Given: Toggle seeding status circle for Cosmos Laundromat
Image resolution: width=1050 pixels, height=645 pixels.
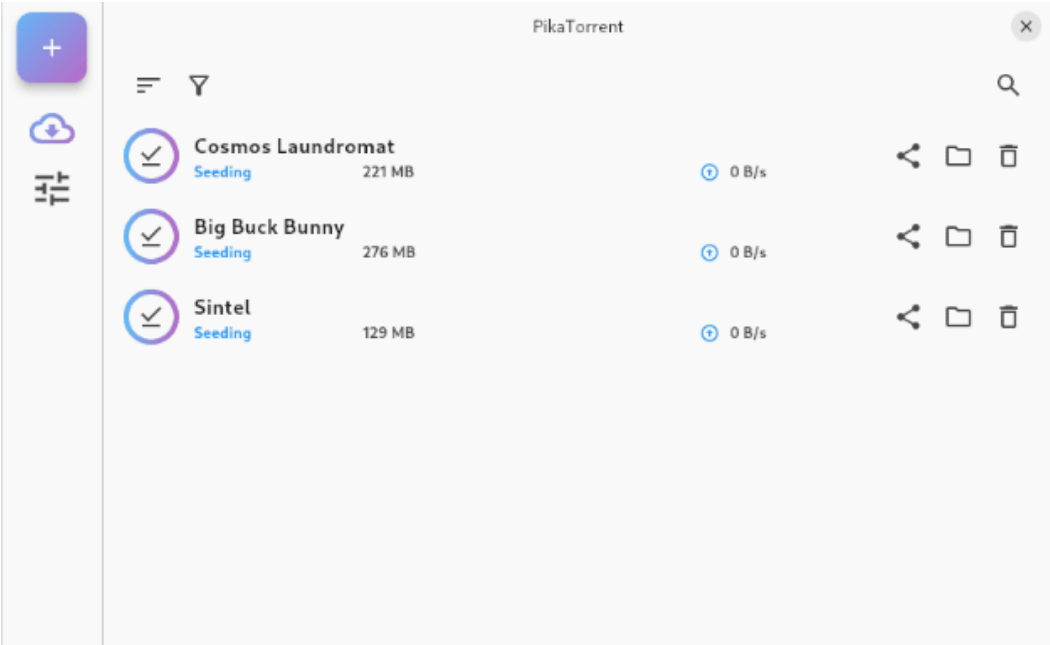Looking at the screenshot, I should (151, 156).
